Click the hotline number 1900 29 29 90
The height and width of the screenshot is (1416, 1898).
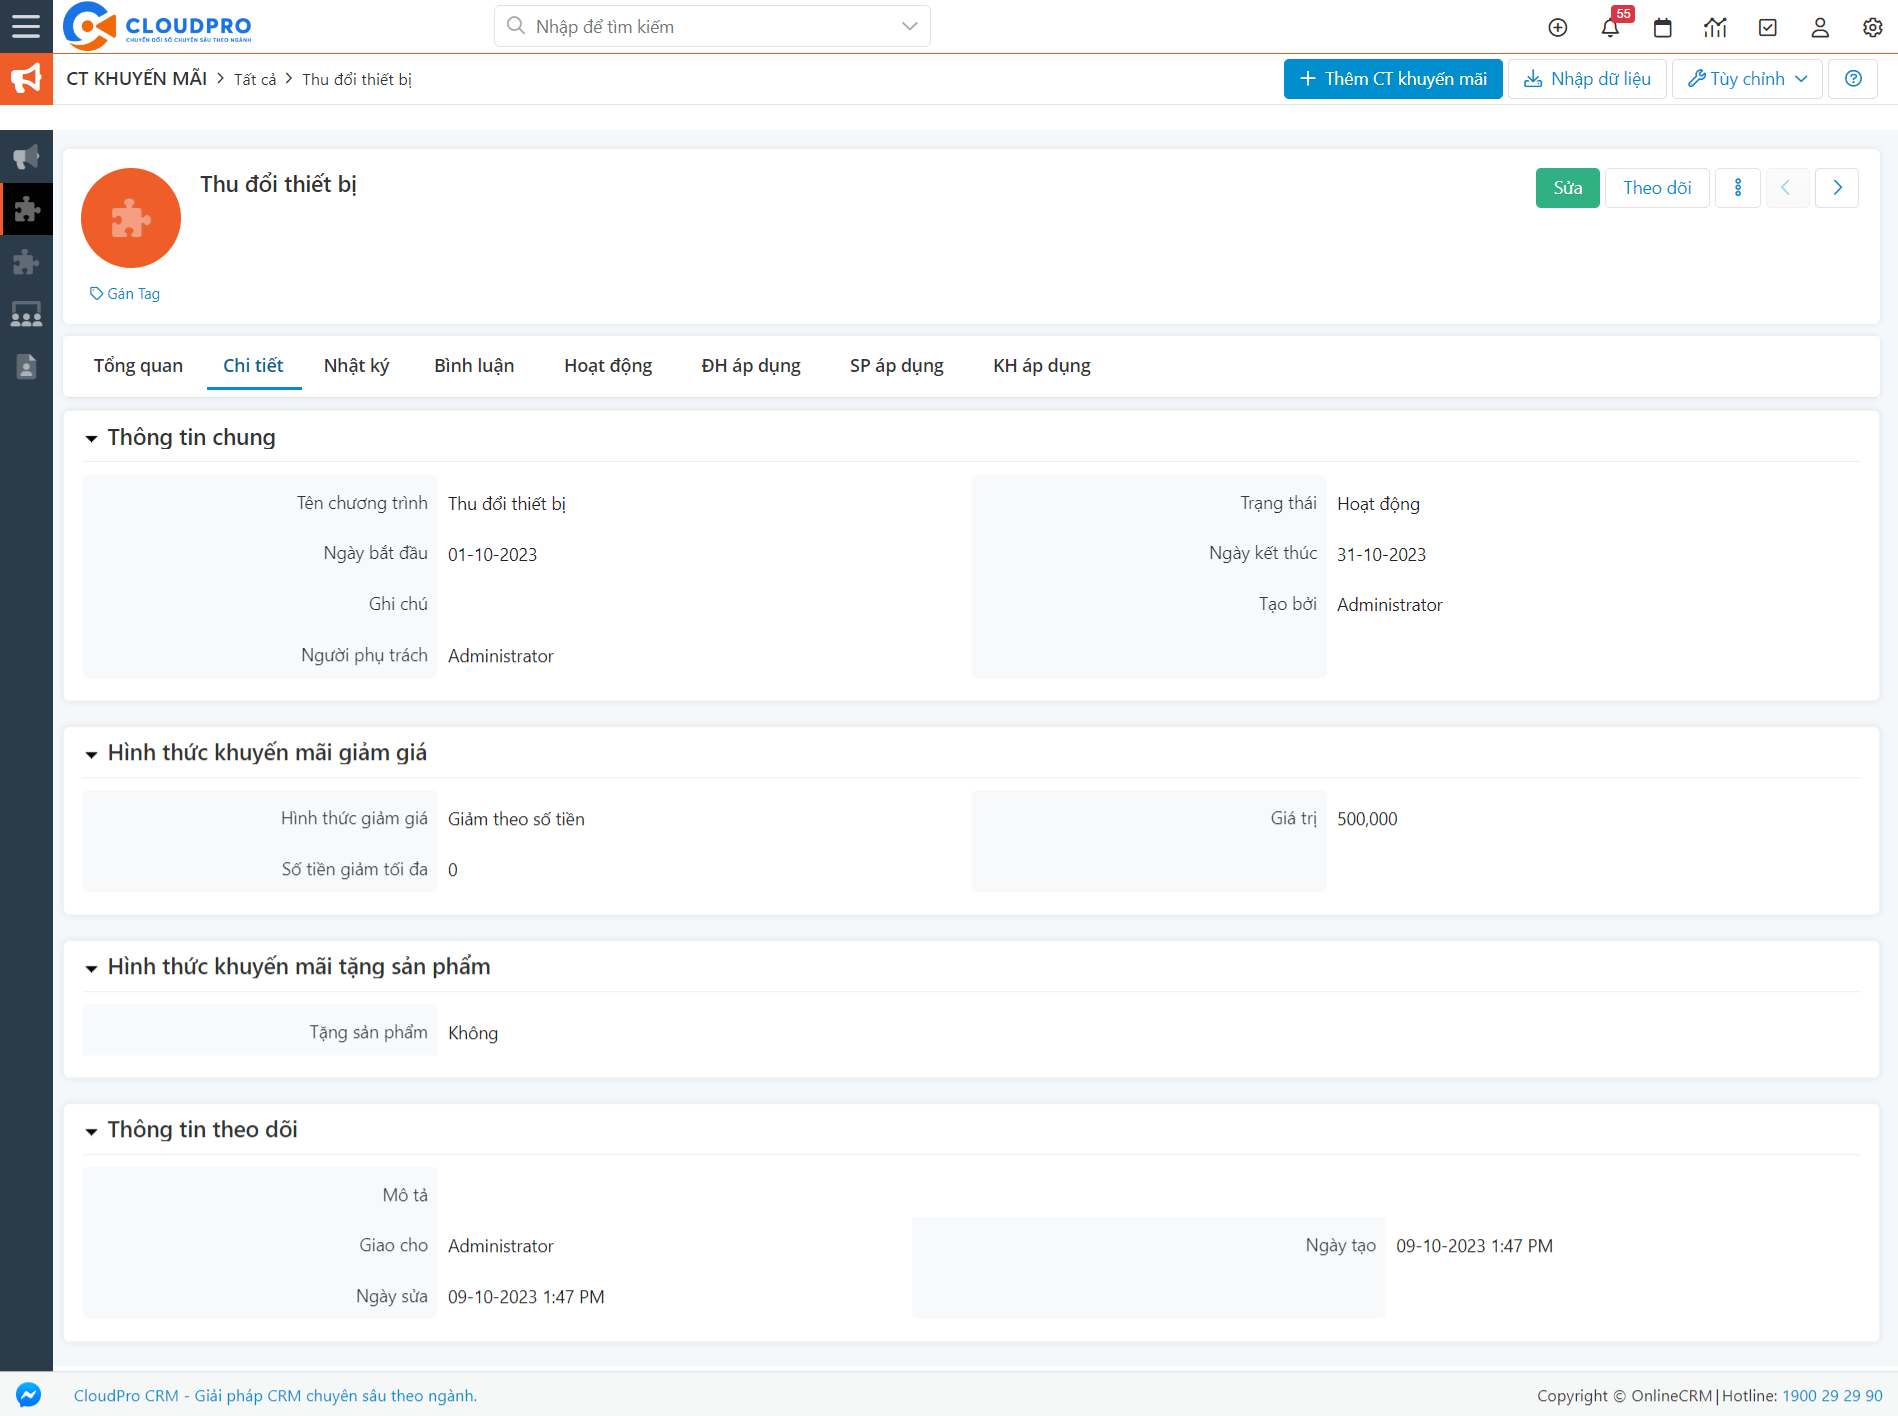1832,1396
